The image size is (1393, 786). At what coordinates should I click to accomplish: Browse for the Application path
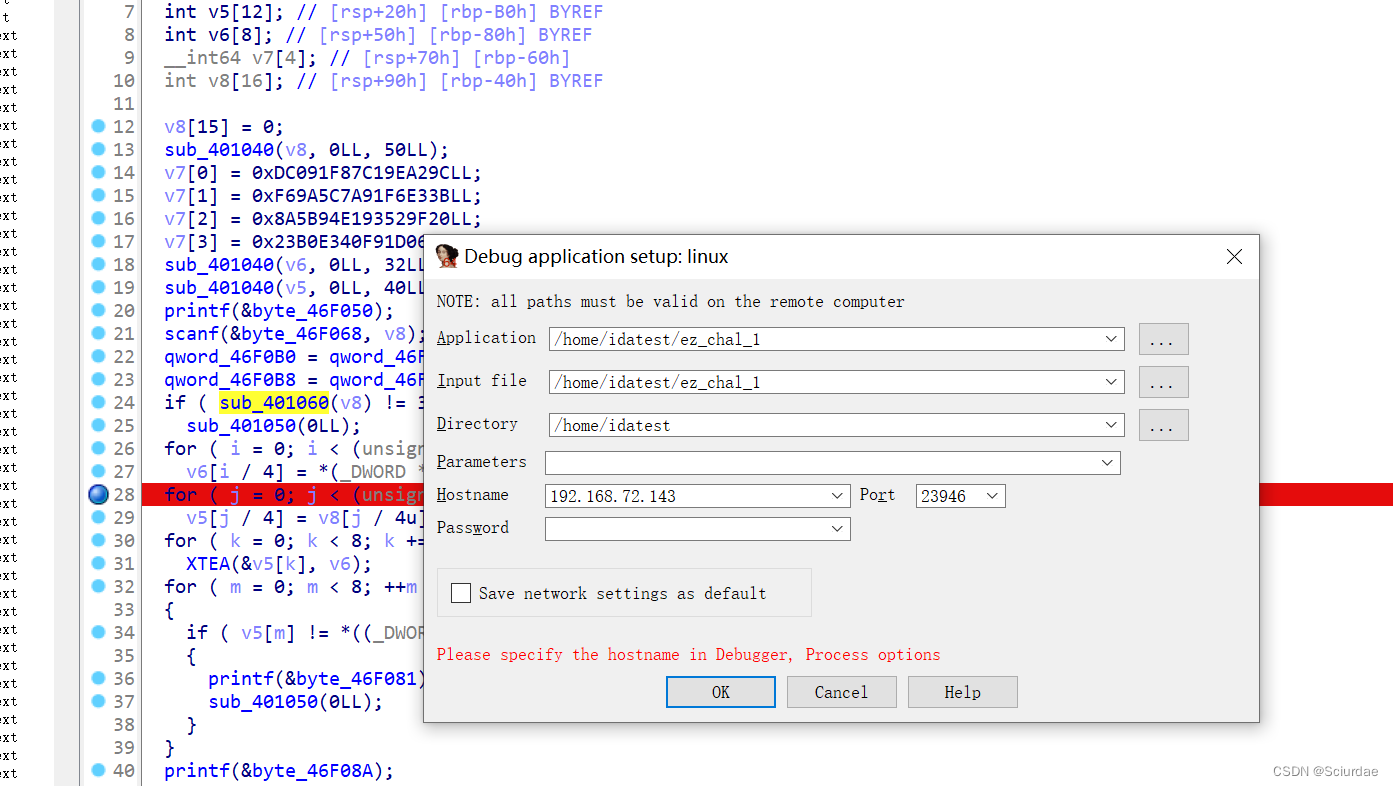click(1163, 339)
